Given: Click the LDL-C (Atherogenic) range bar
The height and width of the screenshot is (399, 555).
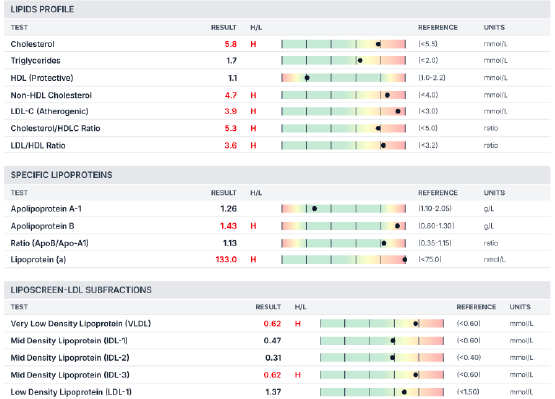Looking at the screenshot, I should 343,111.
